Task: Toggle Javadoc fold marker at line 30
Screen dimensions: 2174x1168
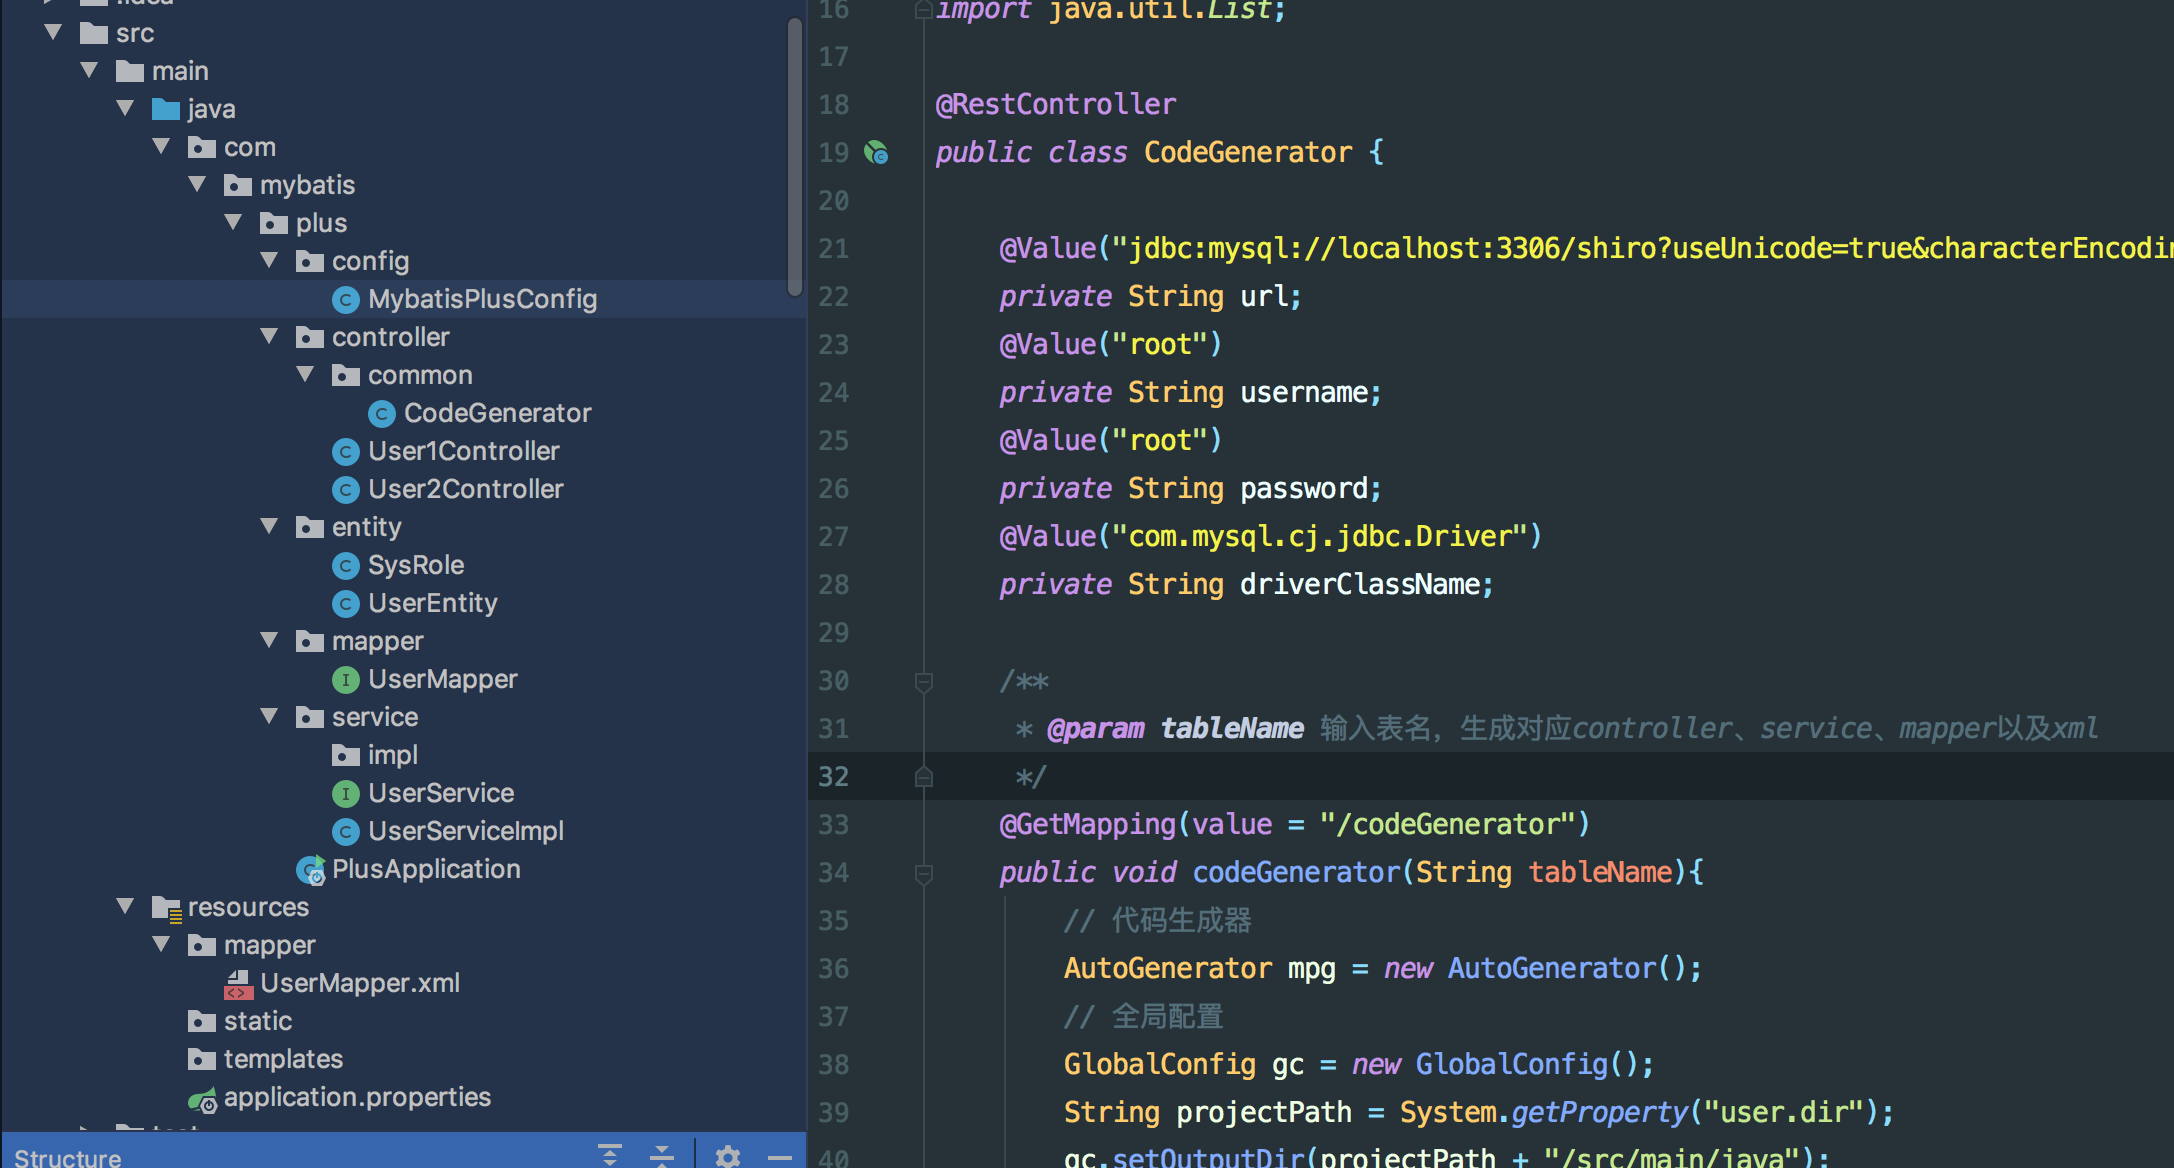Action: (924, 682)
